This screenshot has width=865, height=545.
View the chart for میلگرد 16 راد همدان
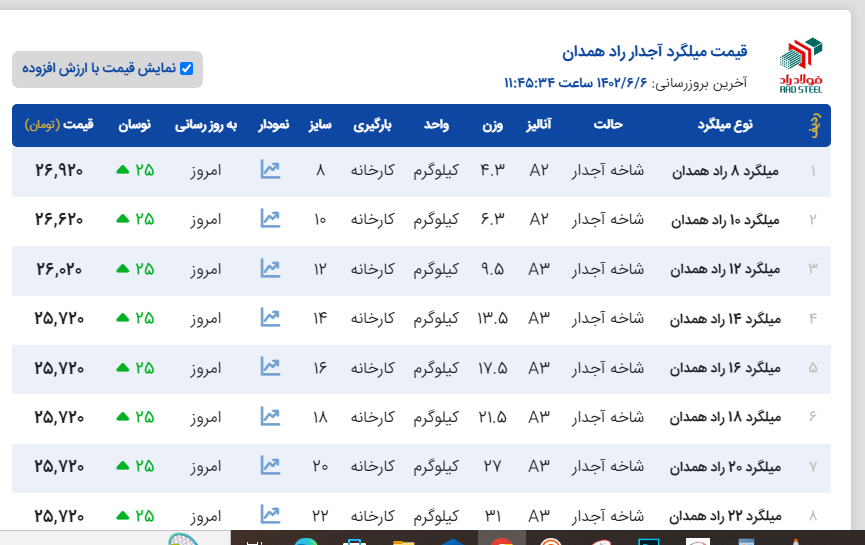pos(270,366)
